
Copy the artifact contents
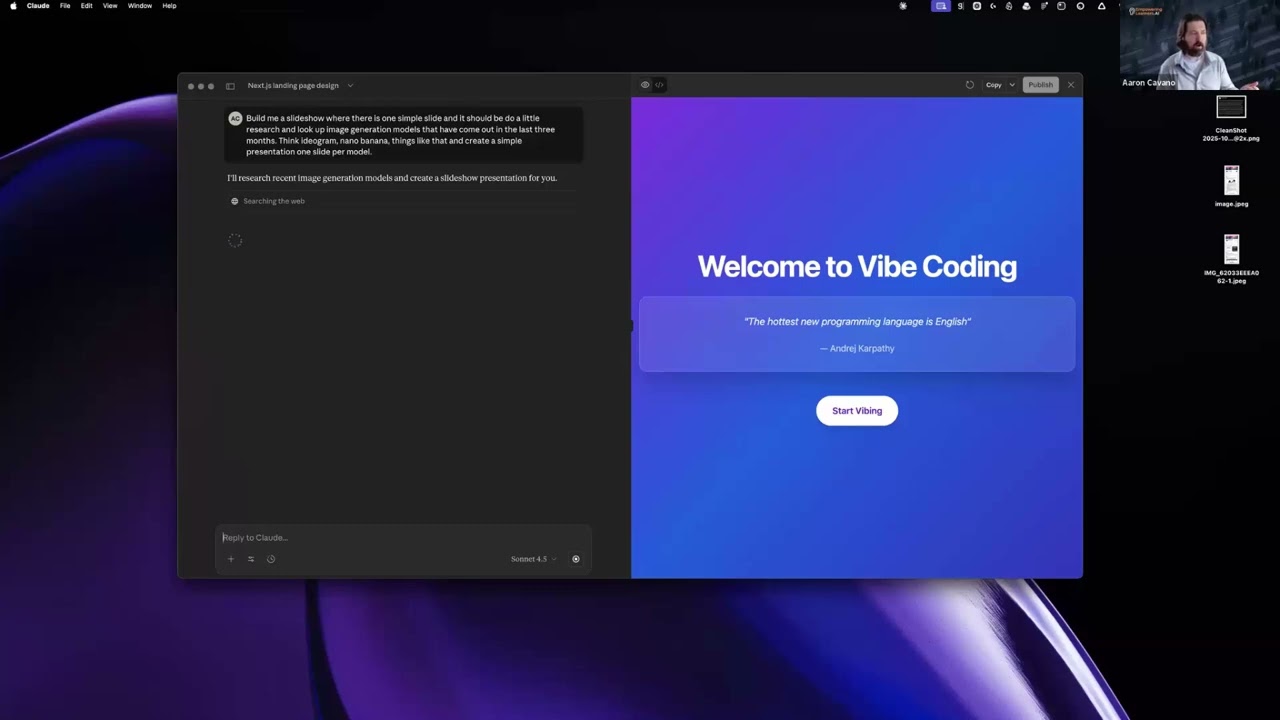[994, 85]
